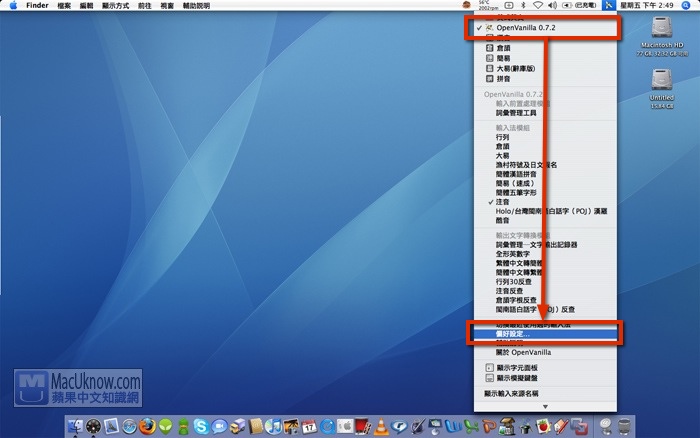Open PowerPoint orange P icon in Dock
The image size is (700, 438).
click(489, 427)
